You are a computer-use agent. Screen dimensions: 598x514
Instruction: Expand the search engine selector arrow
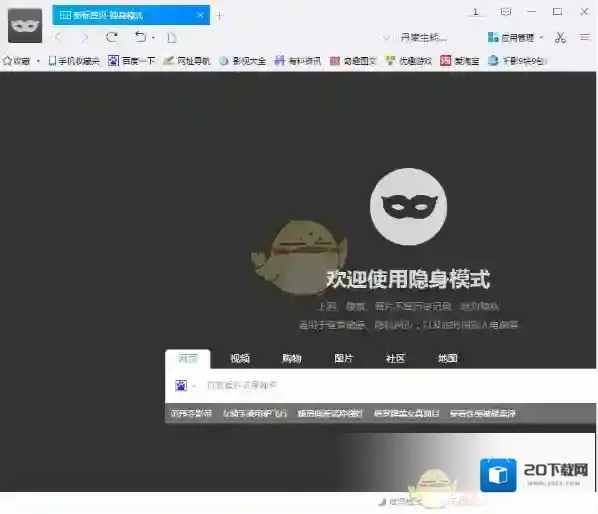click(x=194, y=386)
